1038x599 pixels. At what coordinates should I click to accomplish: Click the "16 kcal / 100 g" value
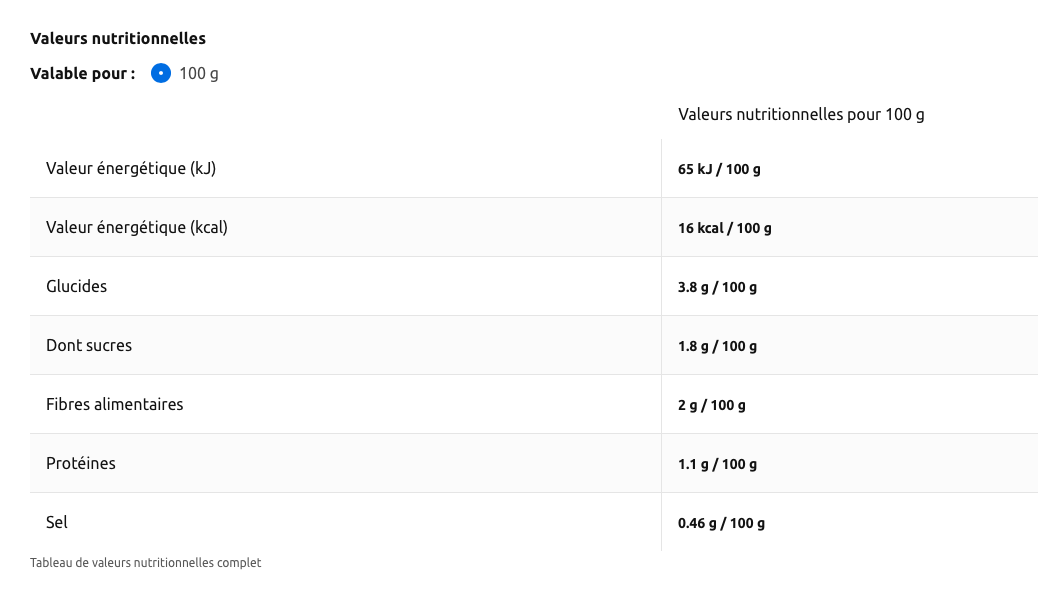click(x=725, y=228)
